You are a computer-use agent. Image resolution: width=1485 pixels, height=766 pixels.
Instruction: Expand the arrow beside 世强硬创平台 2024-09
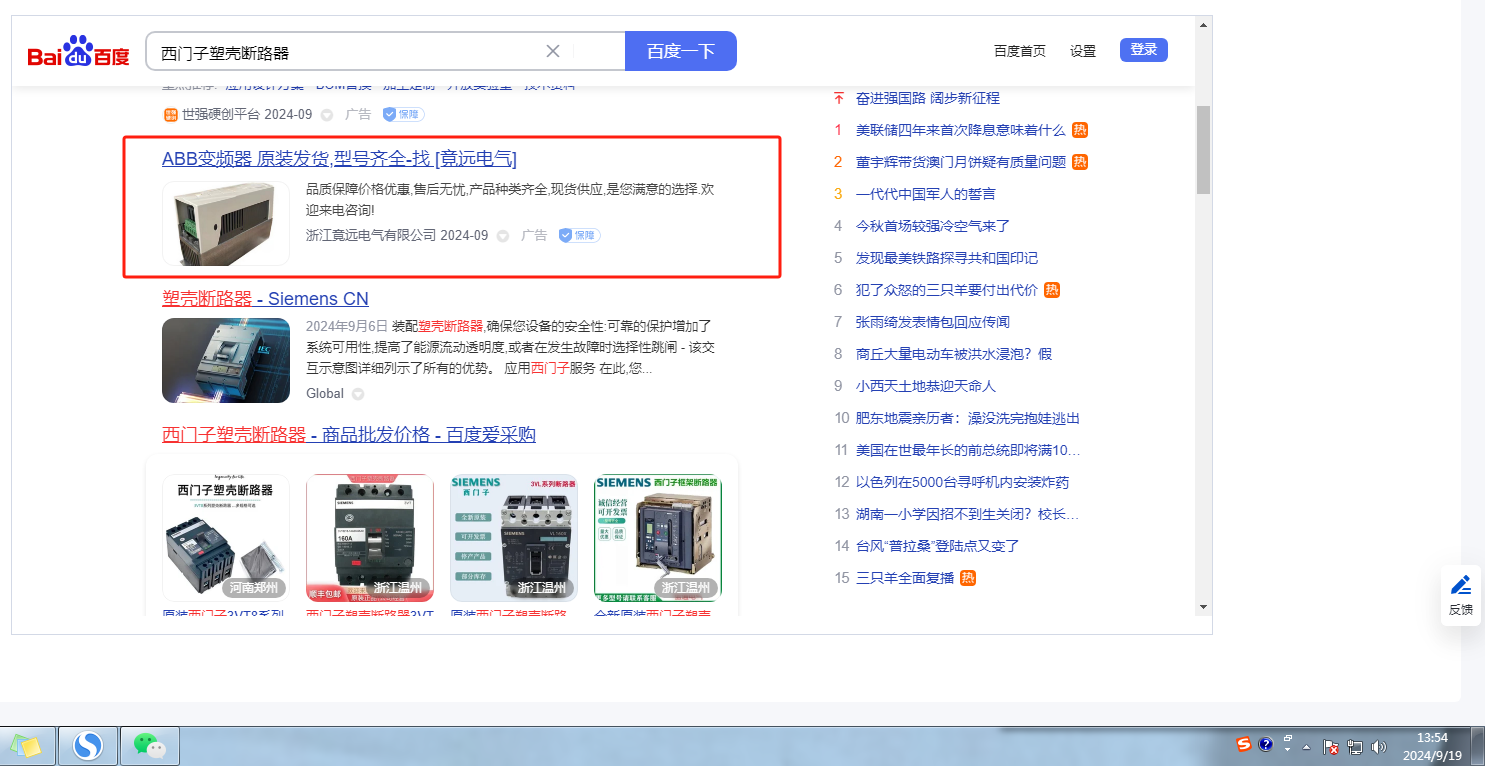[x=327, y=115]
